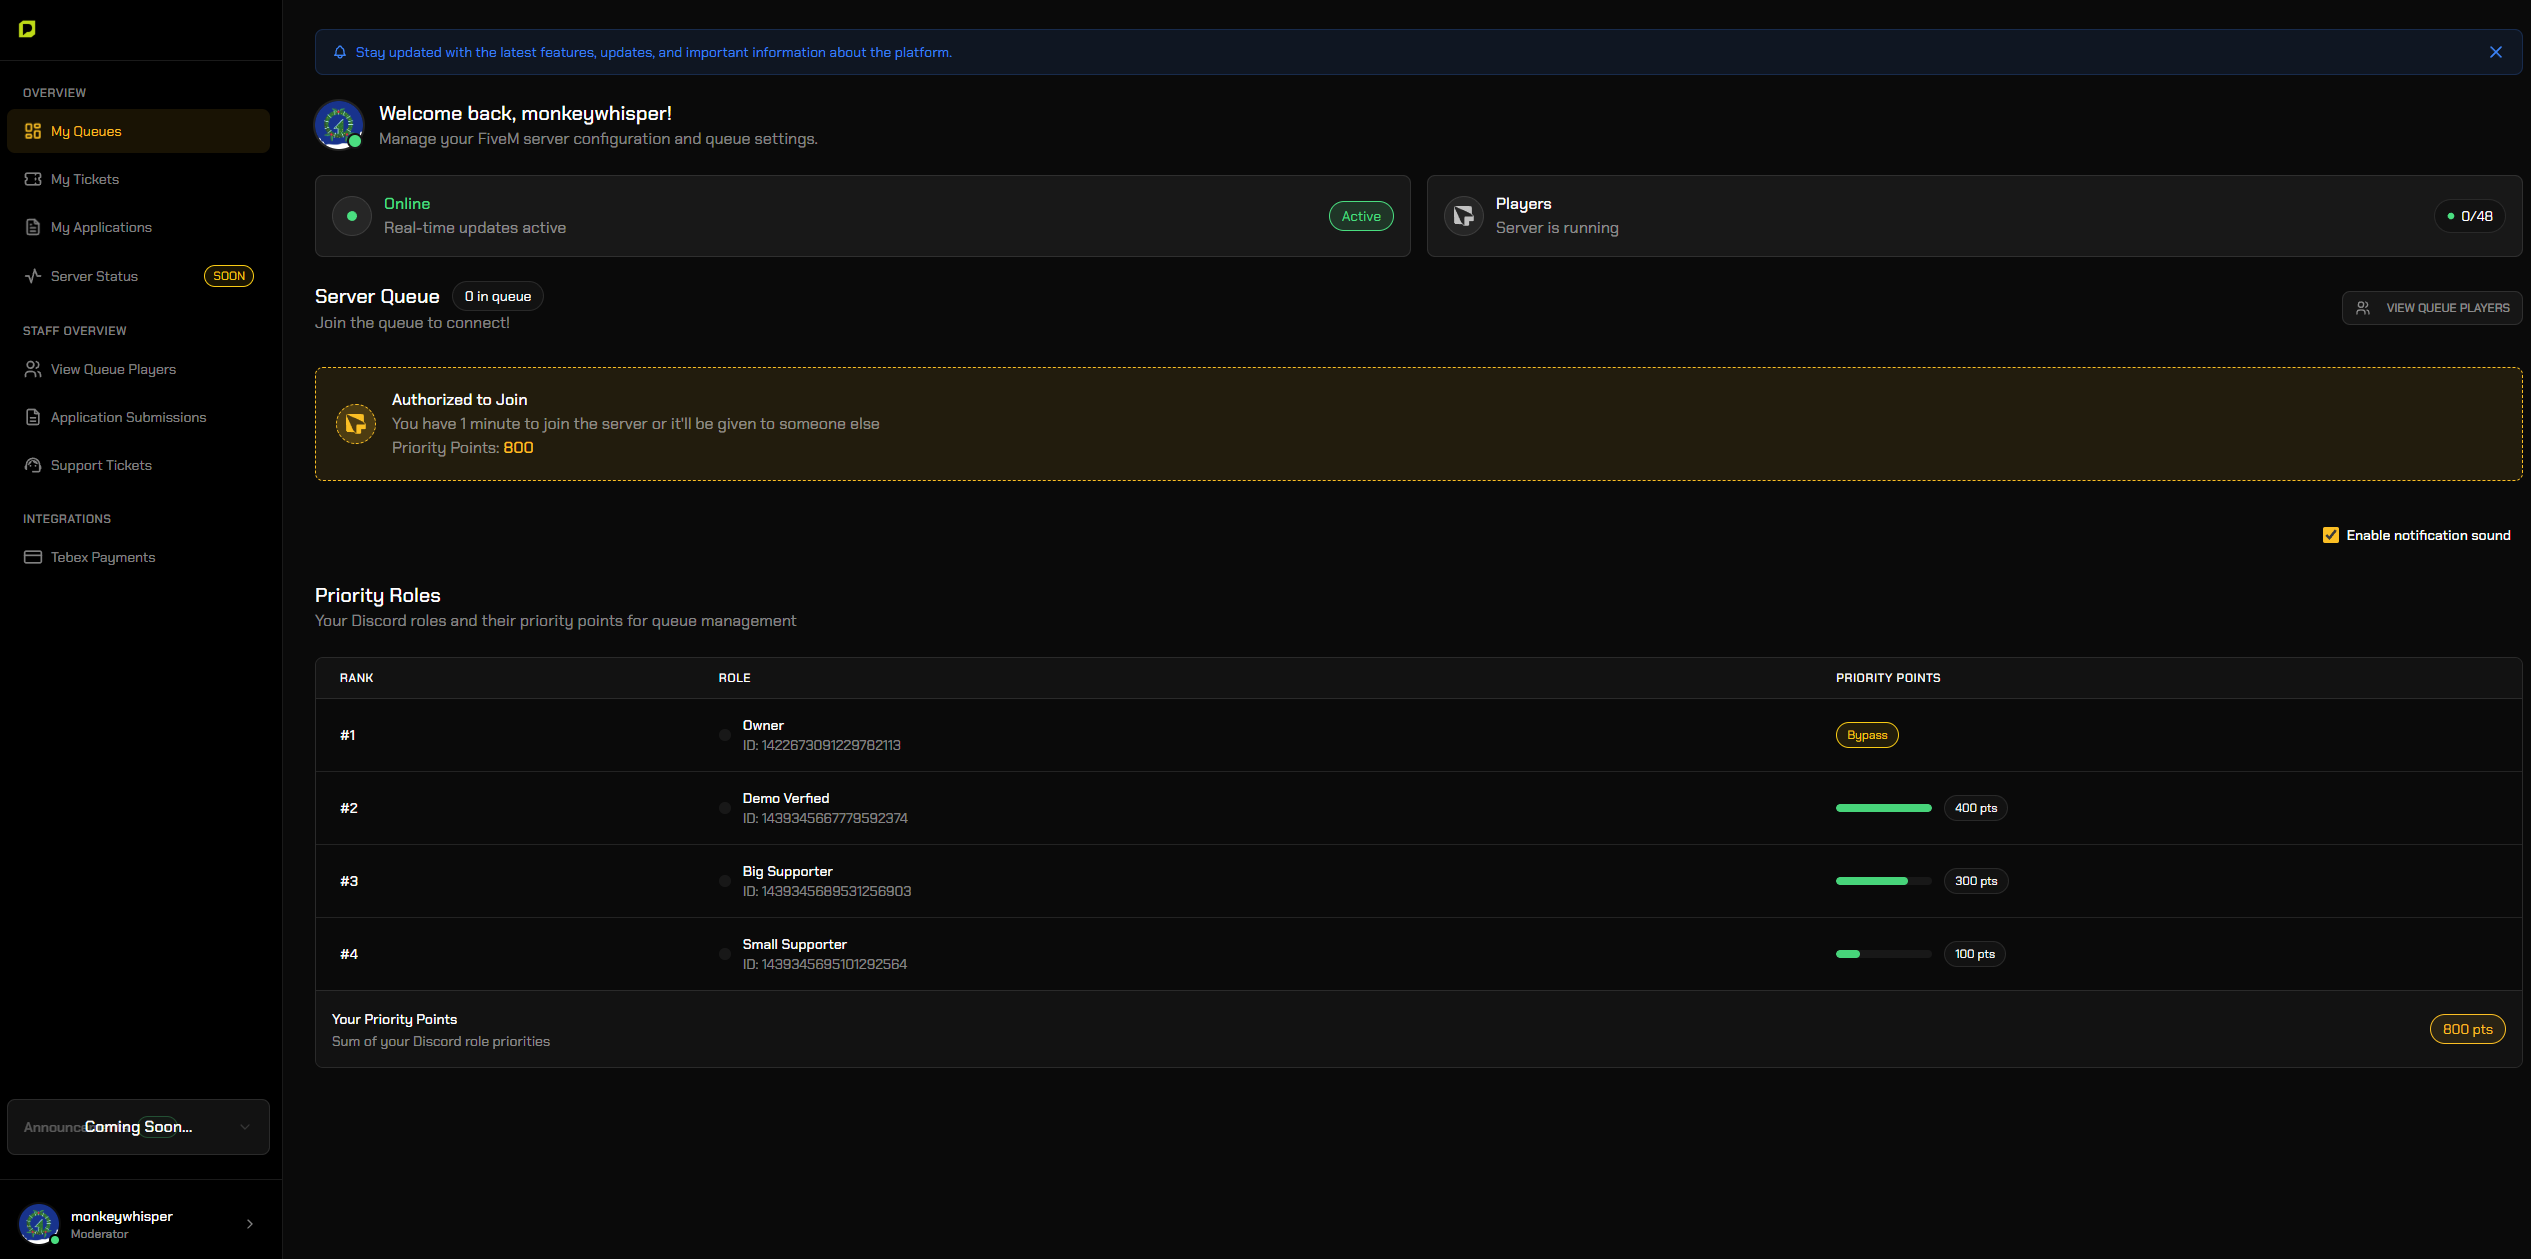The image size is (2531, 1259).
Task: Click the notification bell in the banner
Action: 339,52
